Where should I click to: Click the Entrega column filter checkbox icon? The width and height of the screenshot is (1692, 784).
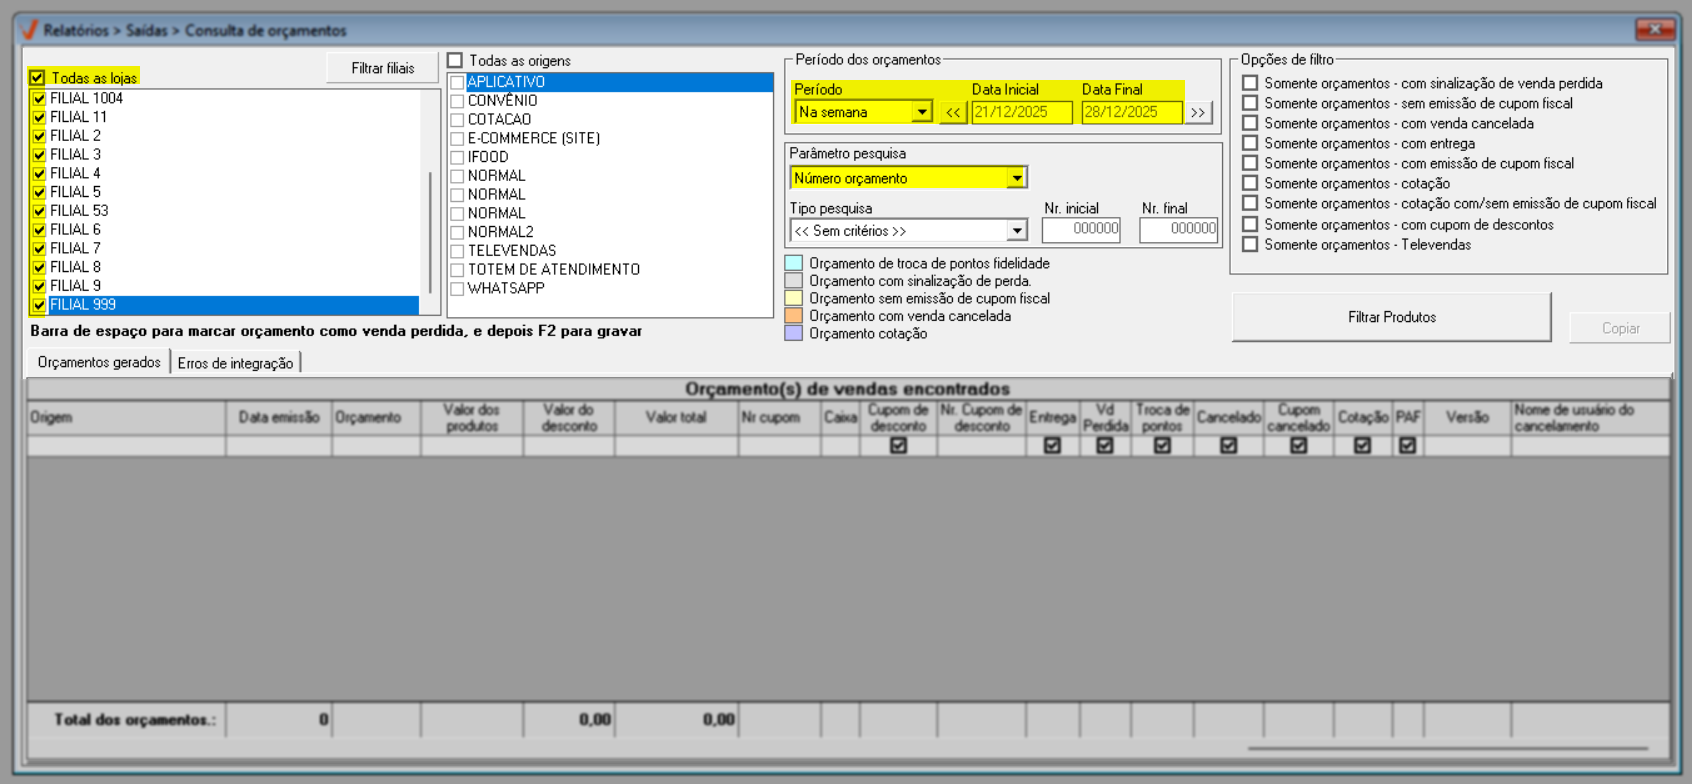click(1052, 446)
